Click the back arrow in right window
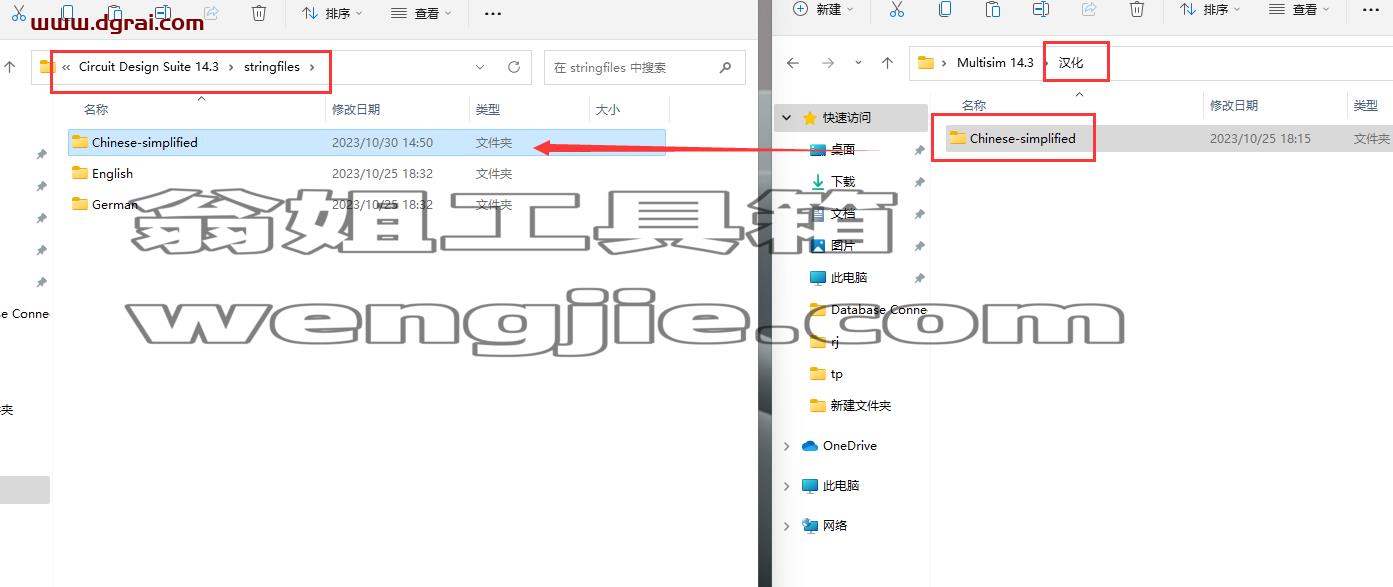Viewport: 1393px width, 587px height. 793,62
